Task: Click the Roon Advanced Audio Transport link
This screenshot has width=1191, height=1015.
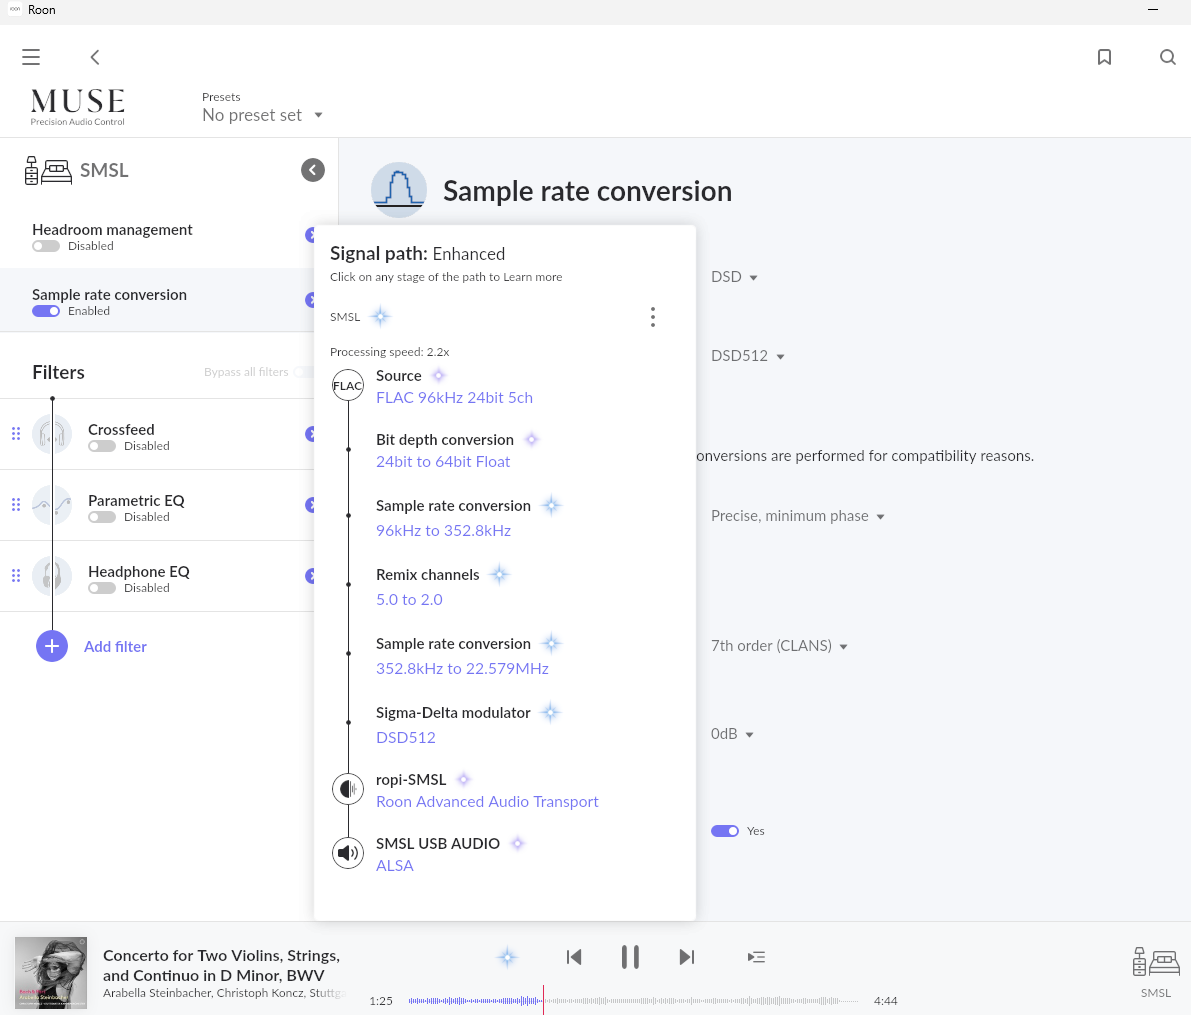Action: click(487, 802)
